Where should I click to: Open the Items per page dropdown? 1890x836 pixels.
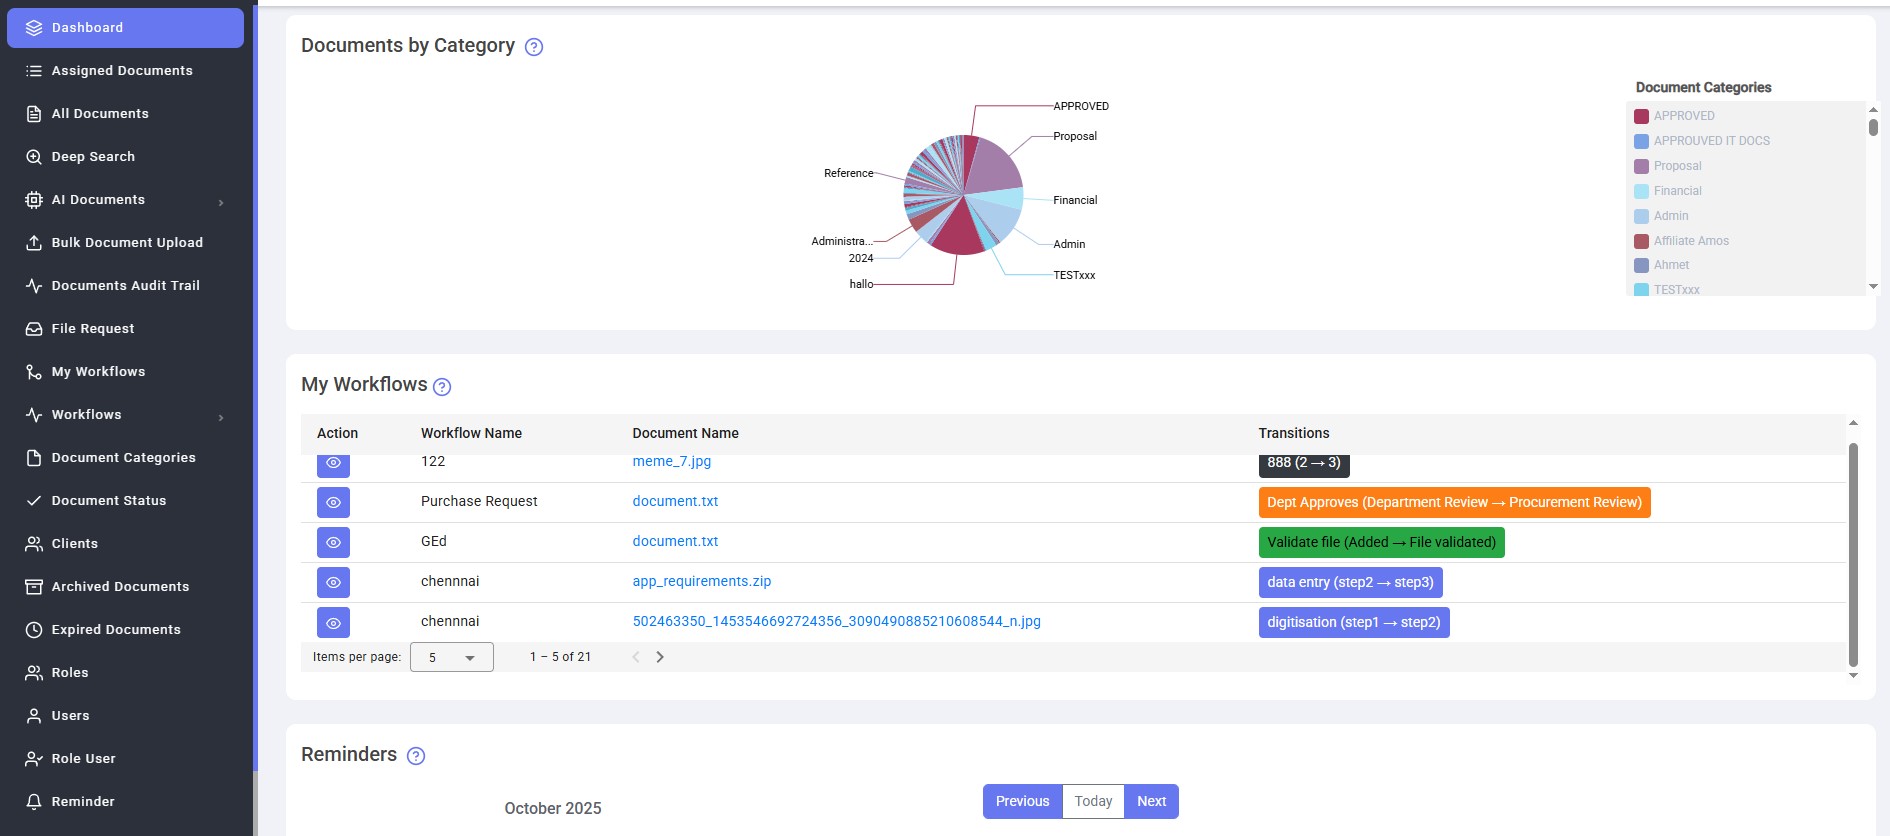tap(451, 657)
